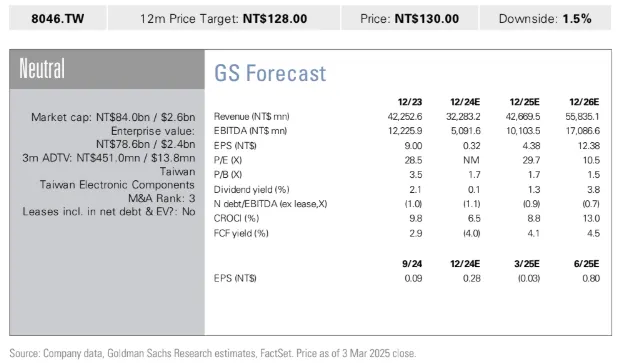Select the Downside 1.5% header cell

[545, 18]
